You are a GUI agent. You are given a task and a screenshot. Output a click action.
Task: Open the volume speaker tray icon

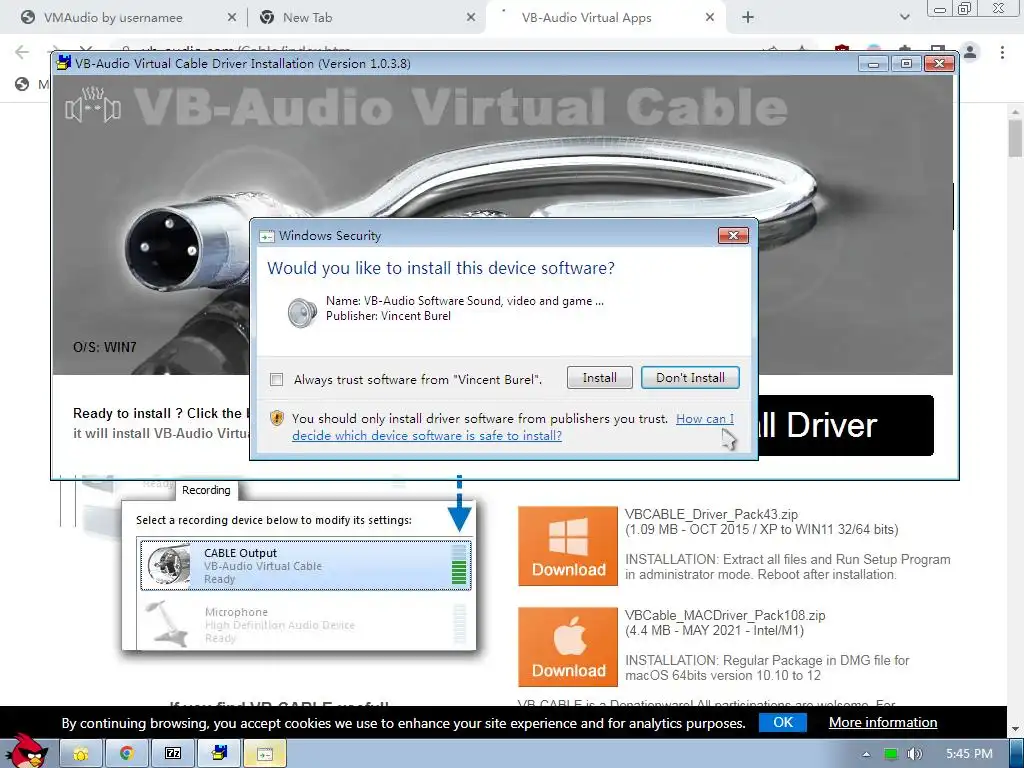pos(914,754)
